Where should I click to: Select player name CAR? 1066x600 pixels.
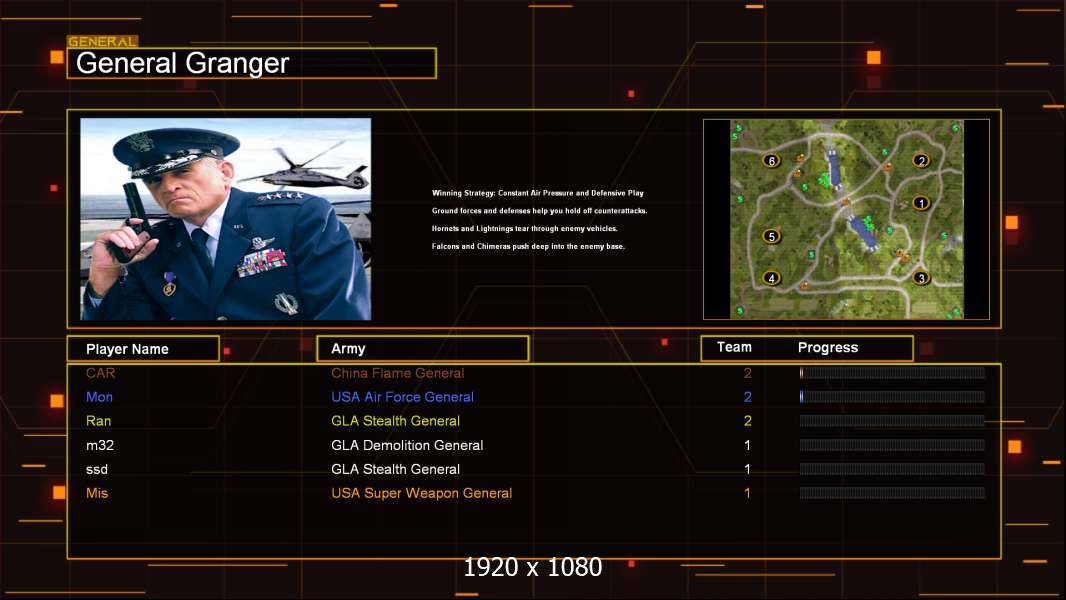(101, 373)
